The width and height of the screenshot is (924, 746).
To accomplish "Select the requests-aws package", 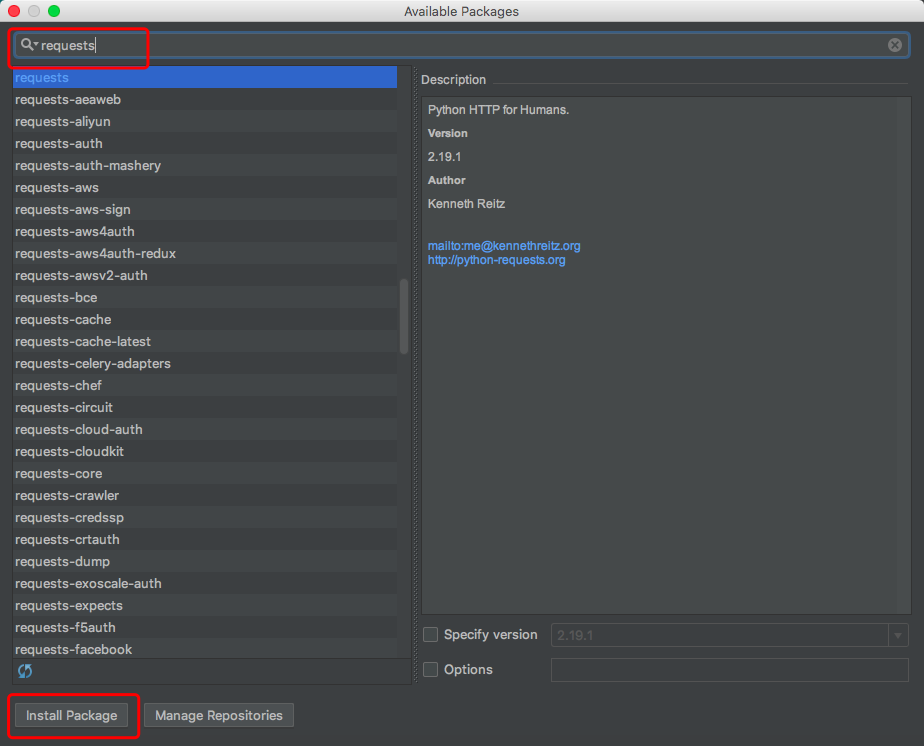I will coord(204,187).
